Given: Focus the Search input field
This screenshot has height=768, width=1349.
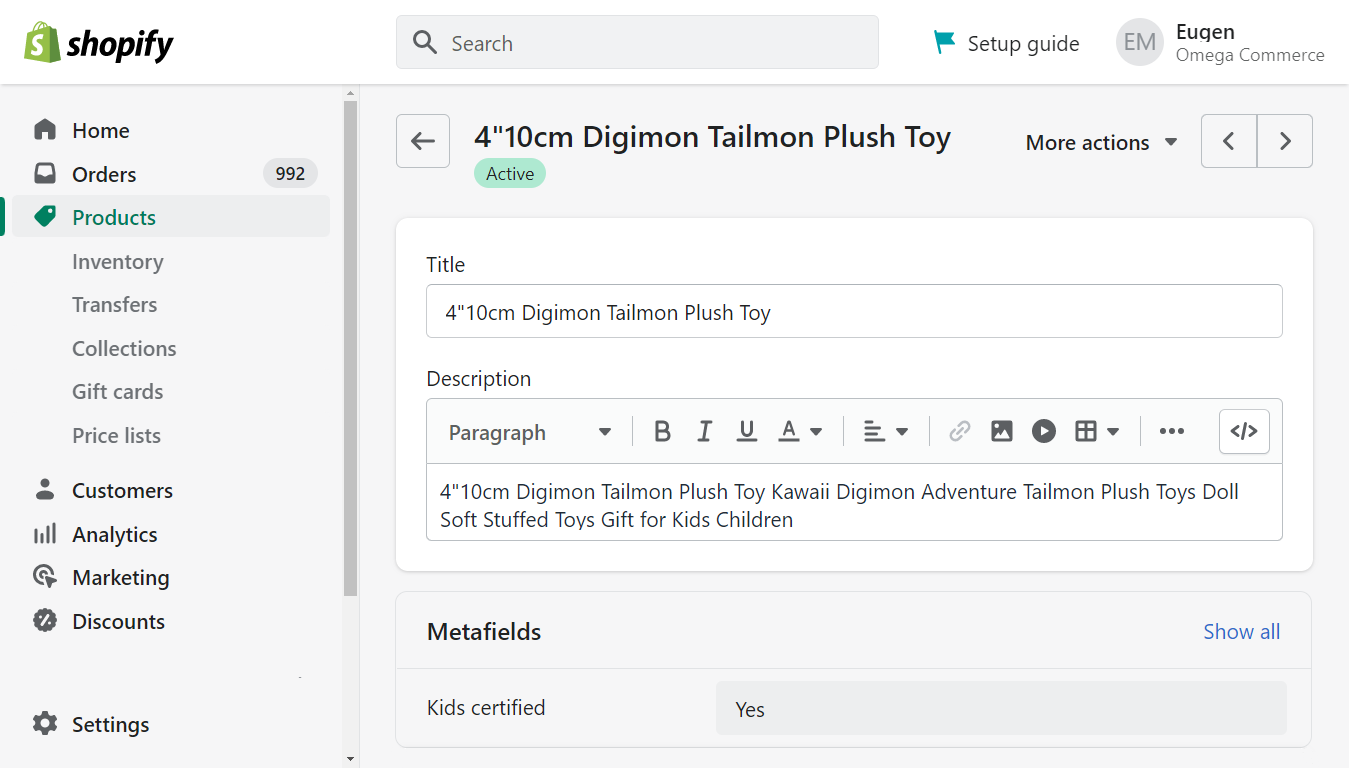Looking at the screenshot, I should 637,42.
